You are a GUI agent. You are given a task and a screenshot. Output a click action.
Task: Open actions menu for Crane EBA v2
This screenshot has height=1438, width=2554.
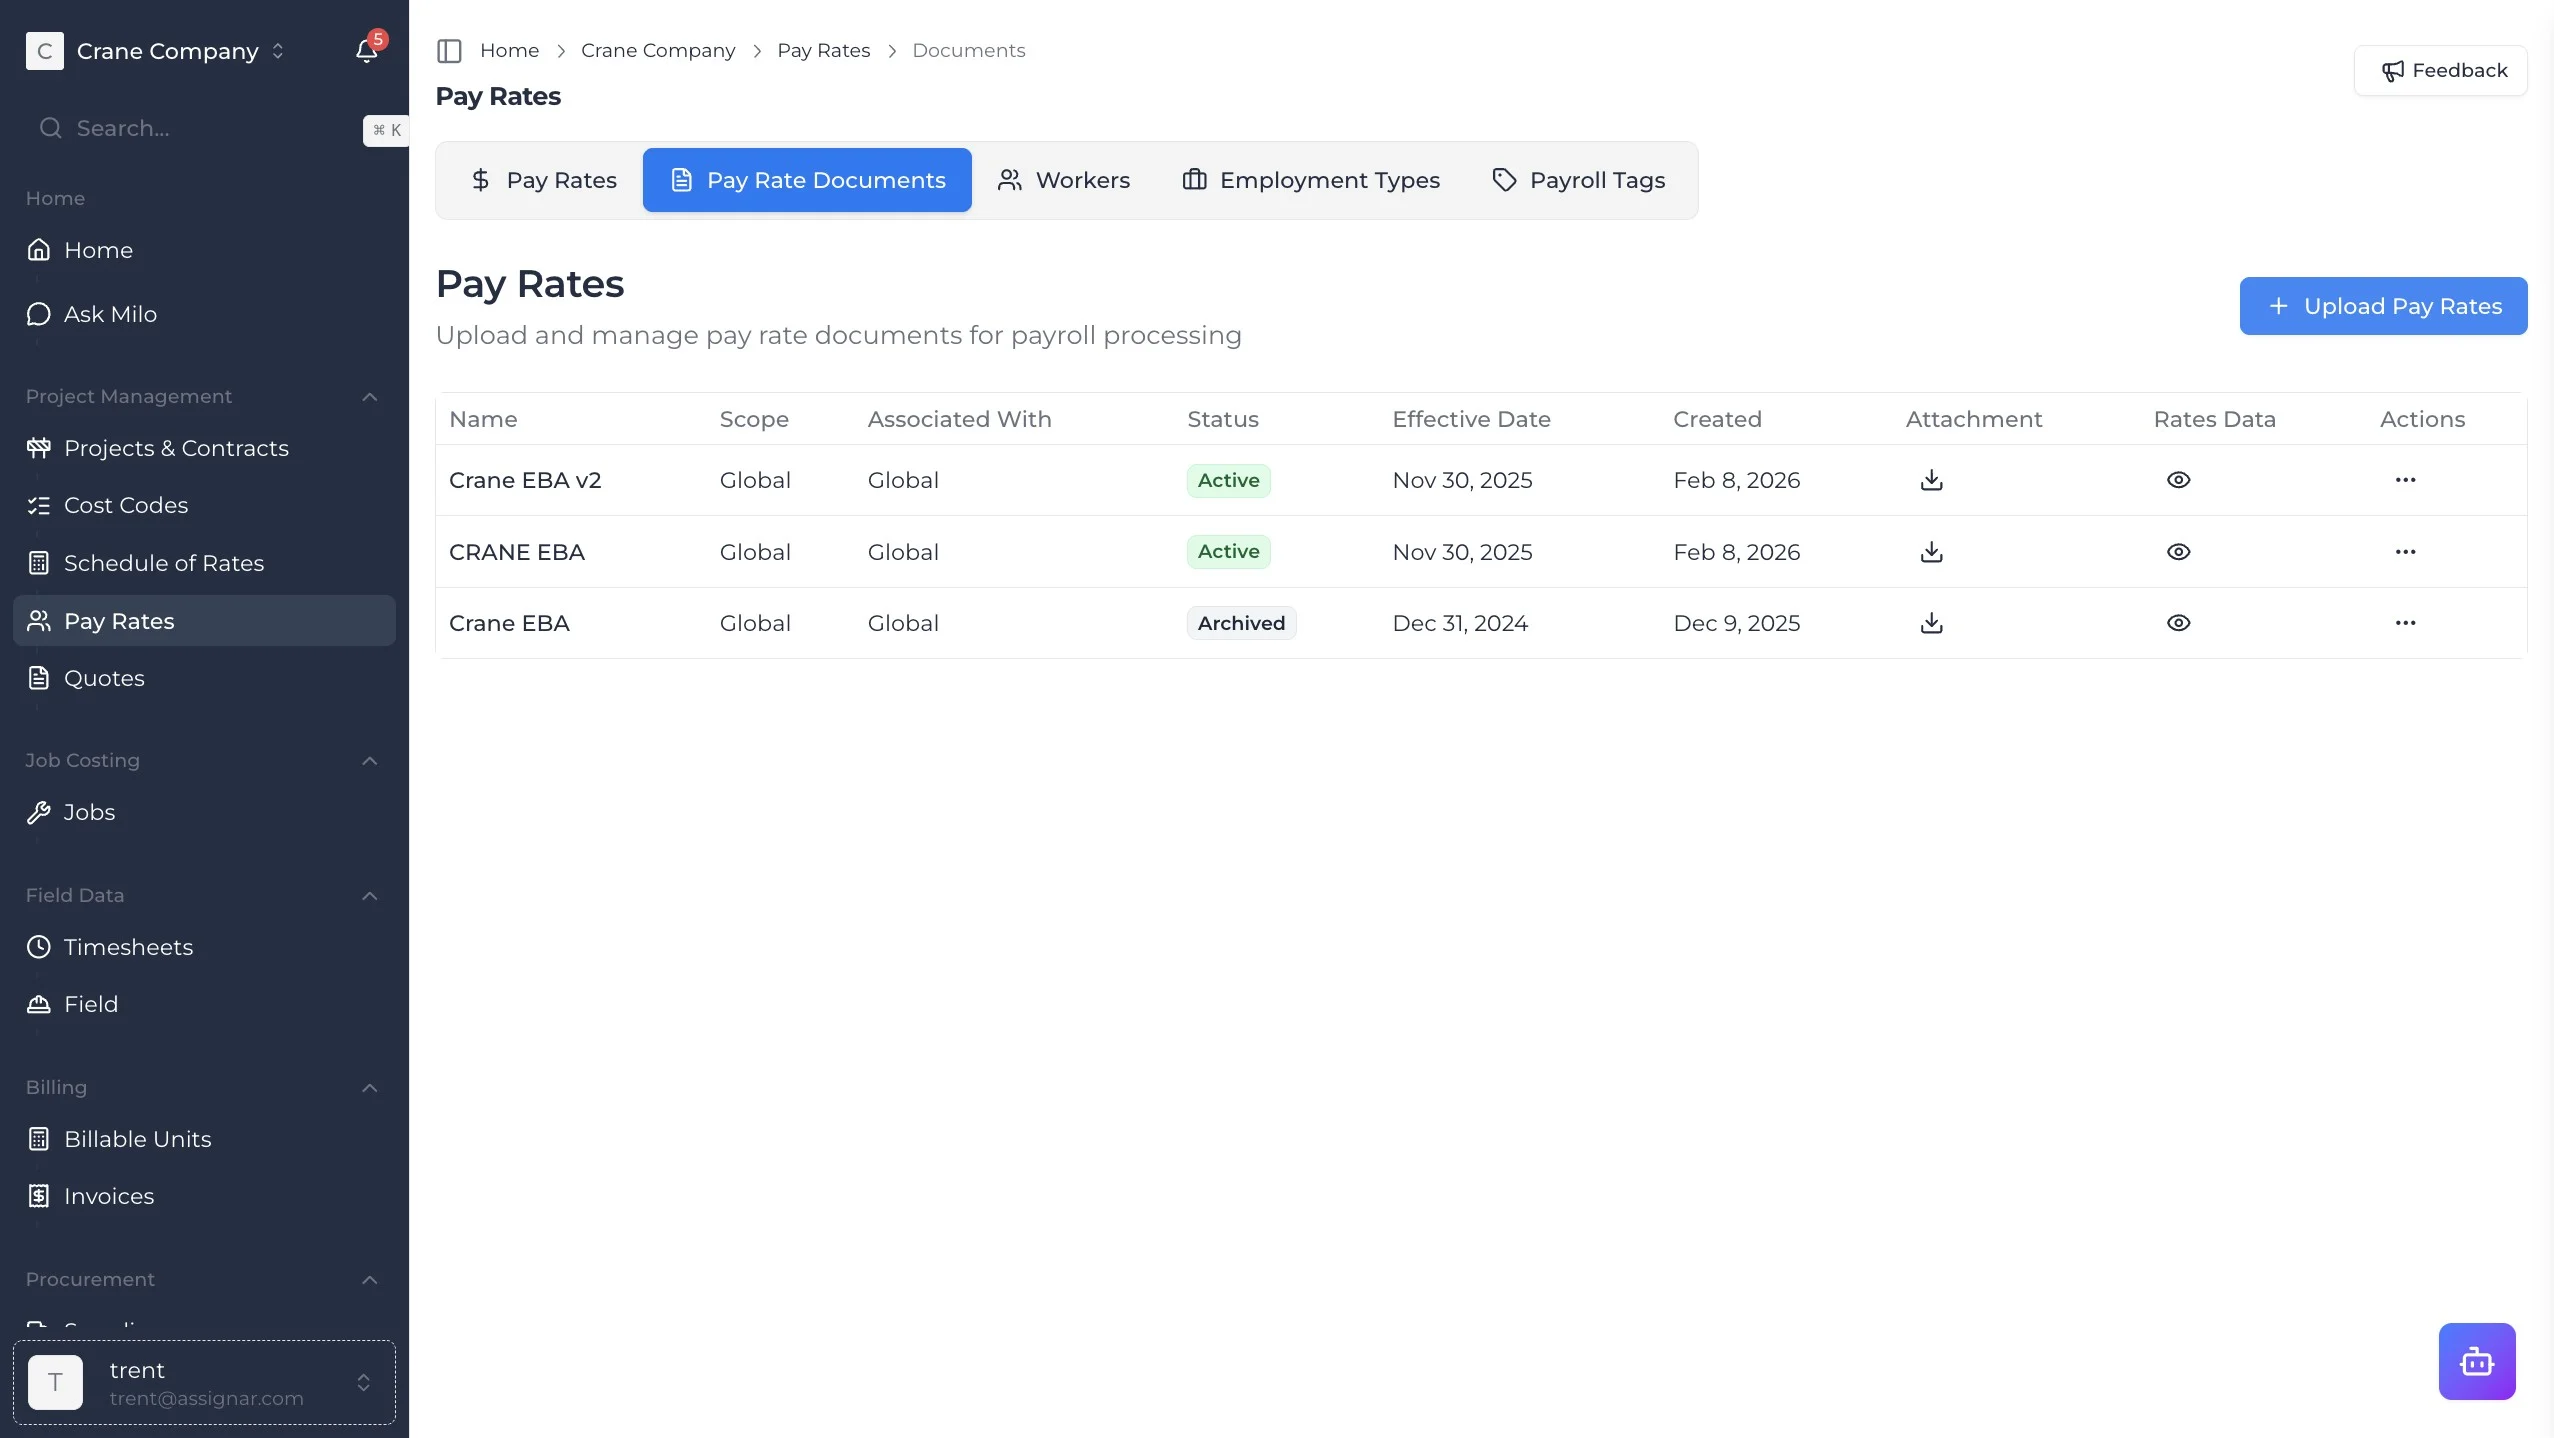(2405, 480)
